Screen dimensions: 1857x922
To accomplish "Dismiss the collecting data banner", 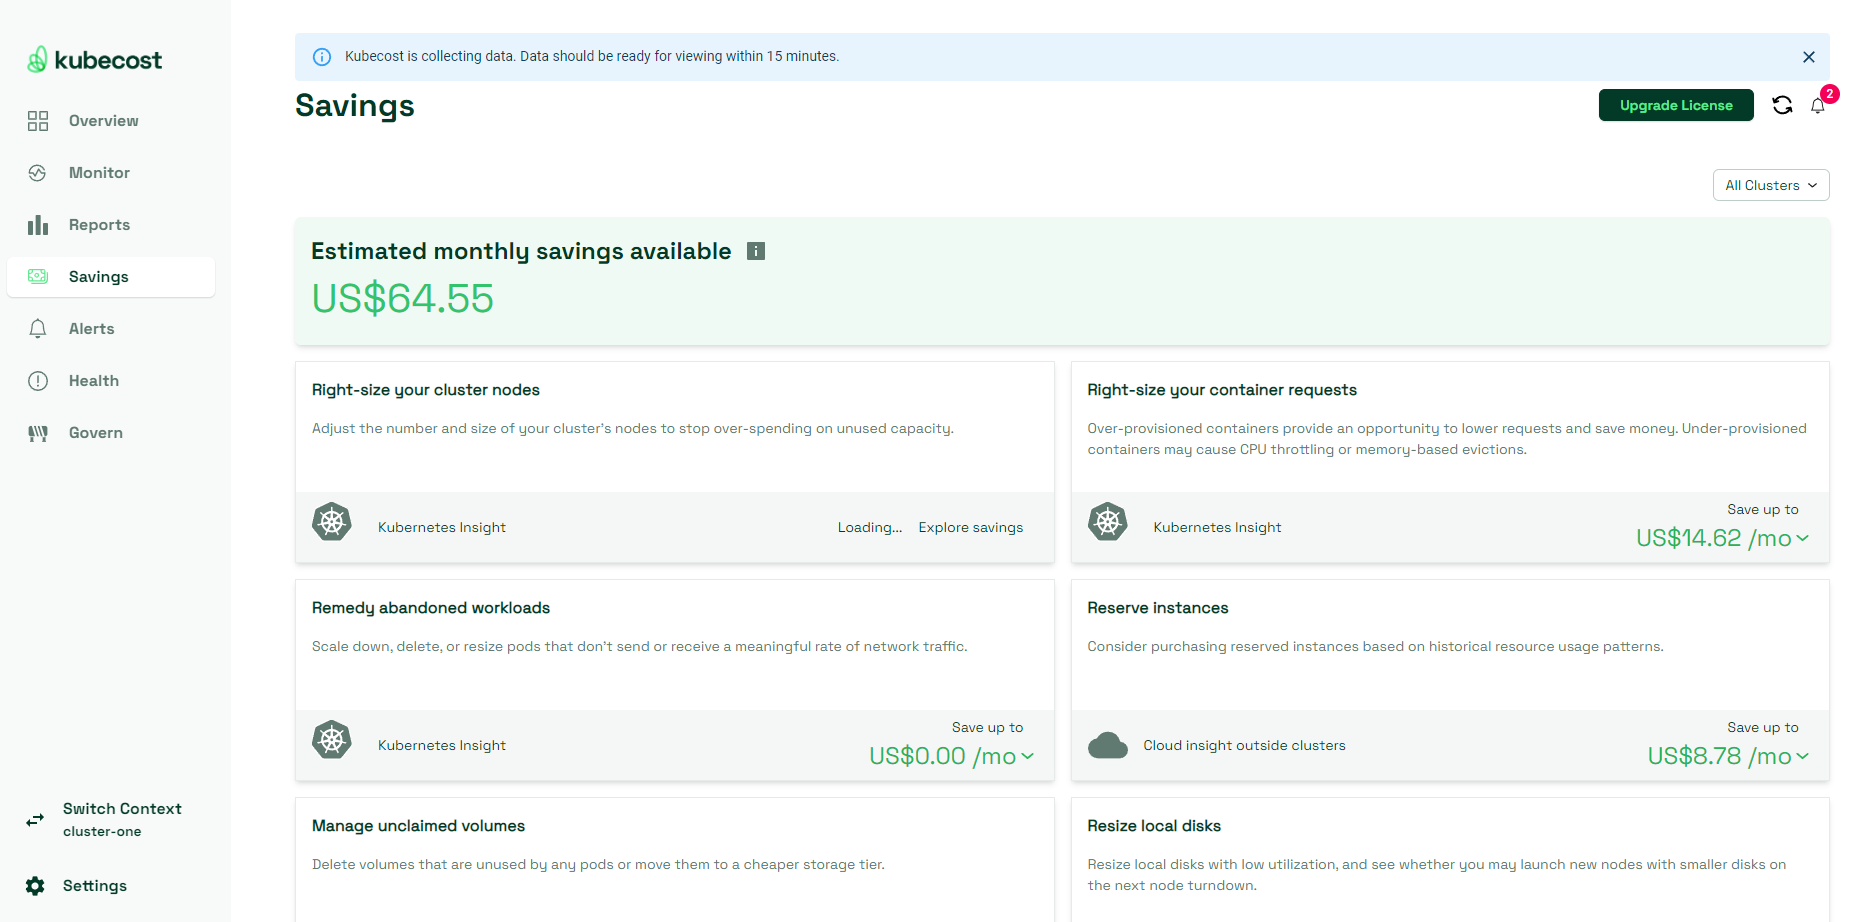I will tap(1809, 57).
